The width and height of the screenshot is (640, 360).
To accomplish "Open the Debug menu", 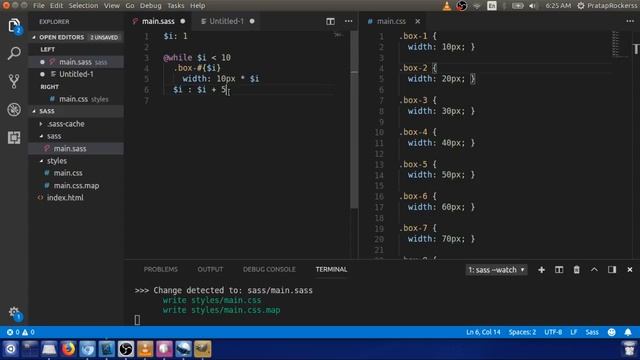I will [x=151, y=6].
